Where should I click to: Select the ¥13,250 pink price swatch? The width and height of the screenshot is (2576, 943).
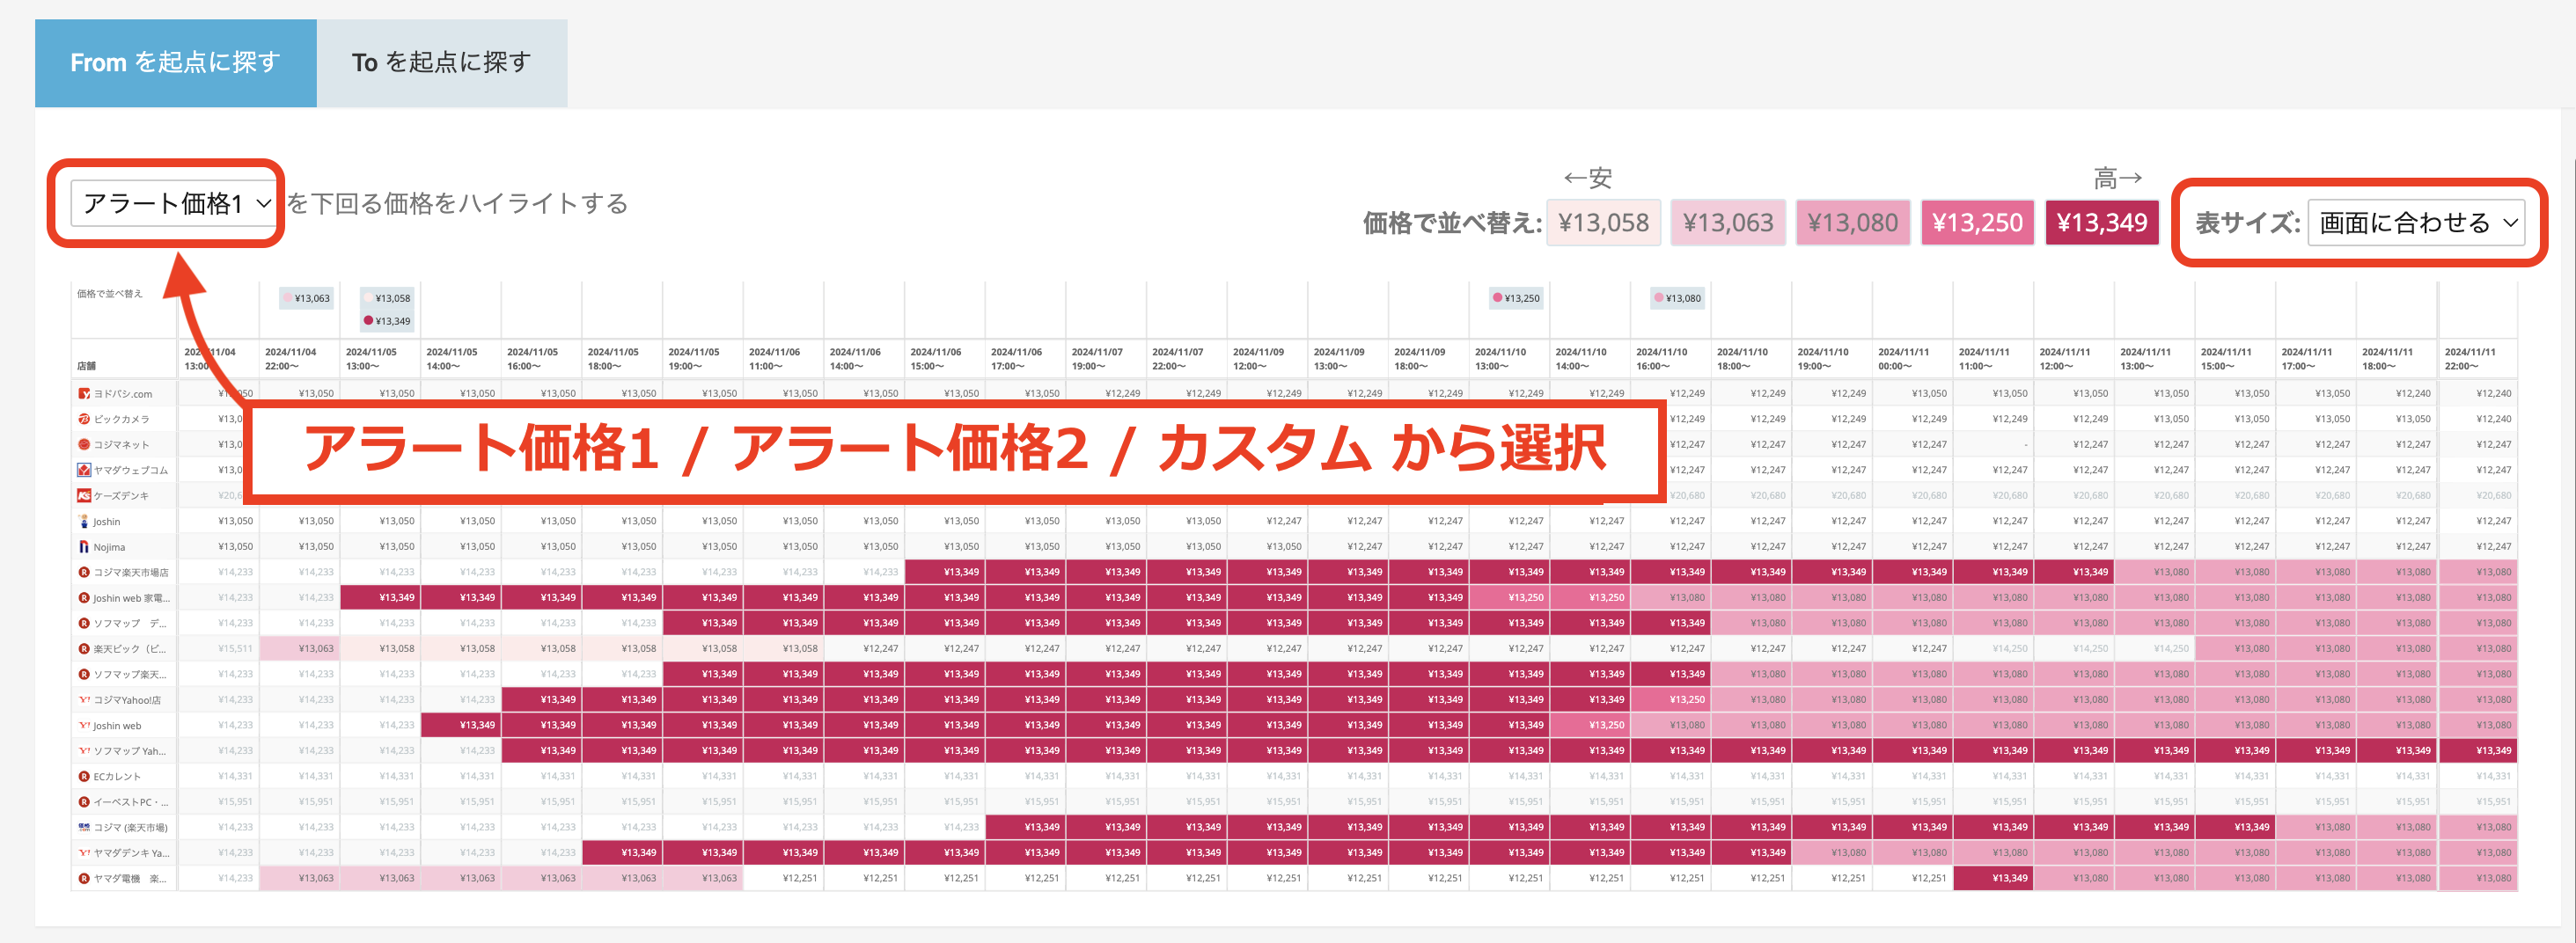tap(1977, 223)
